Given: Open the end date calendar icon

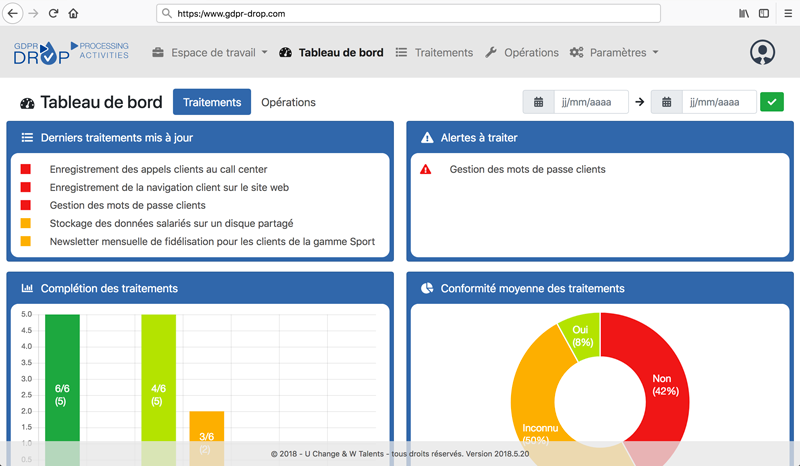Looking at the screenshot, I should pyautogui.click(x=666, y=102).
